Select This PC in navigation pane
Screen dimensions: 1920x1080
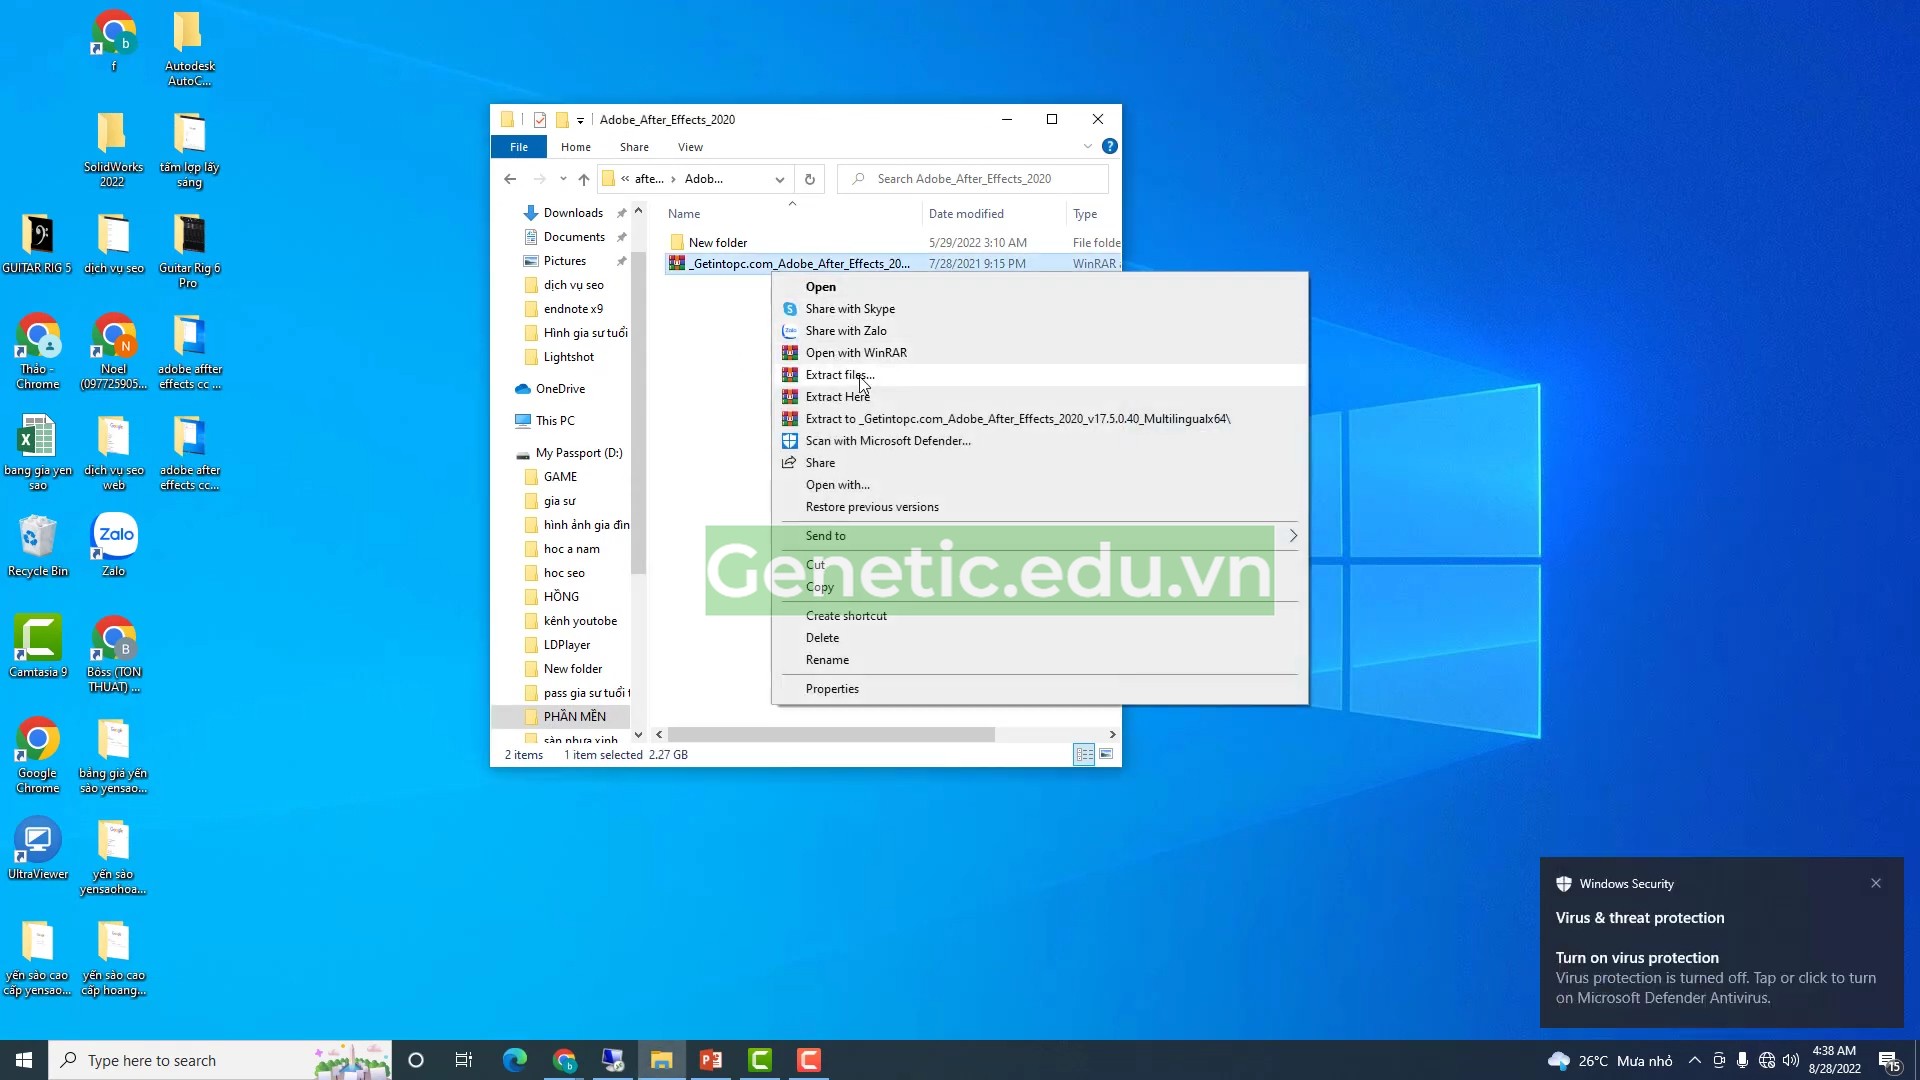[555, 421]
